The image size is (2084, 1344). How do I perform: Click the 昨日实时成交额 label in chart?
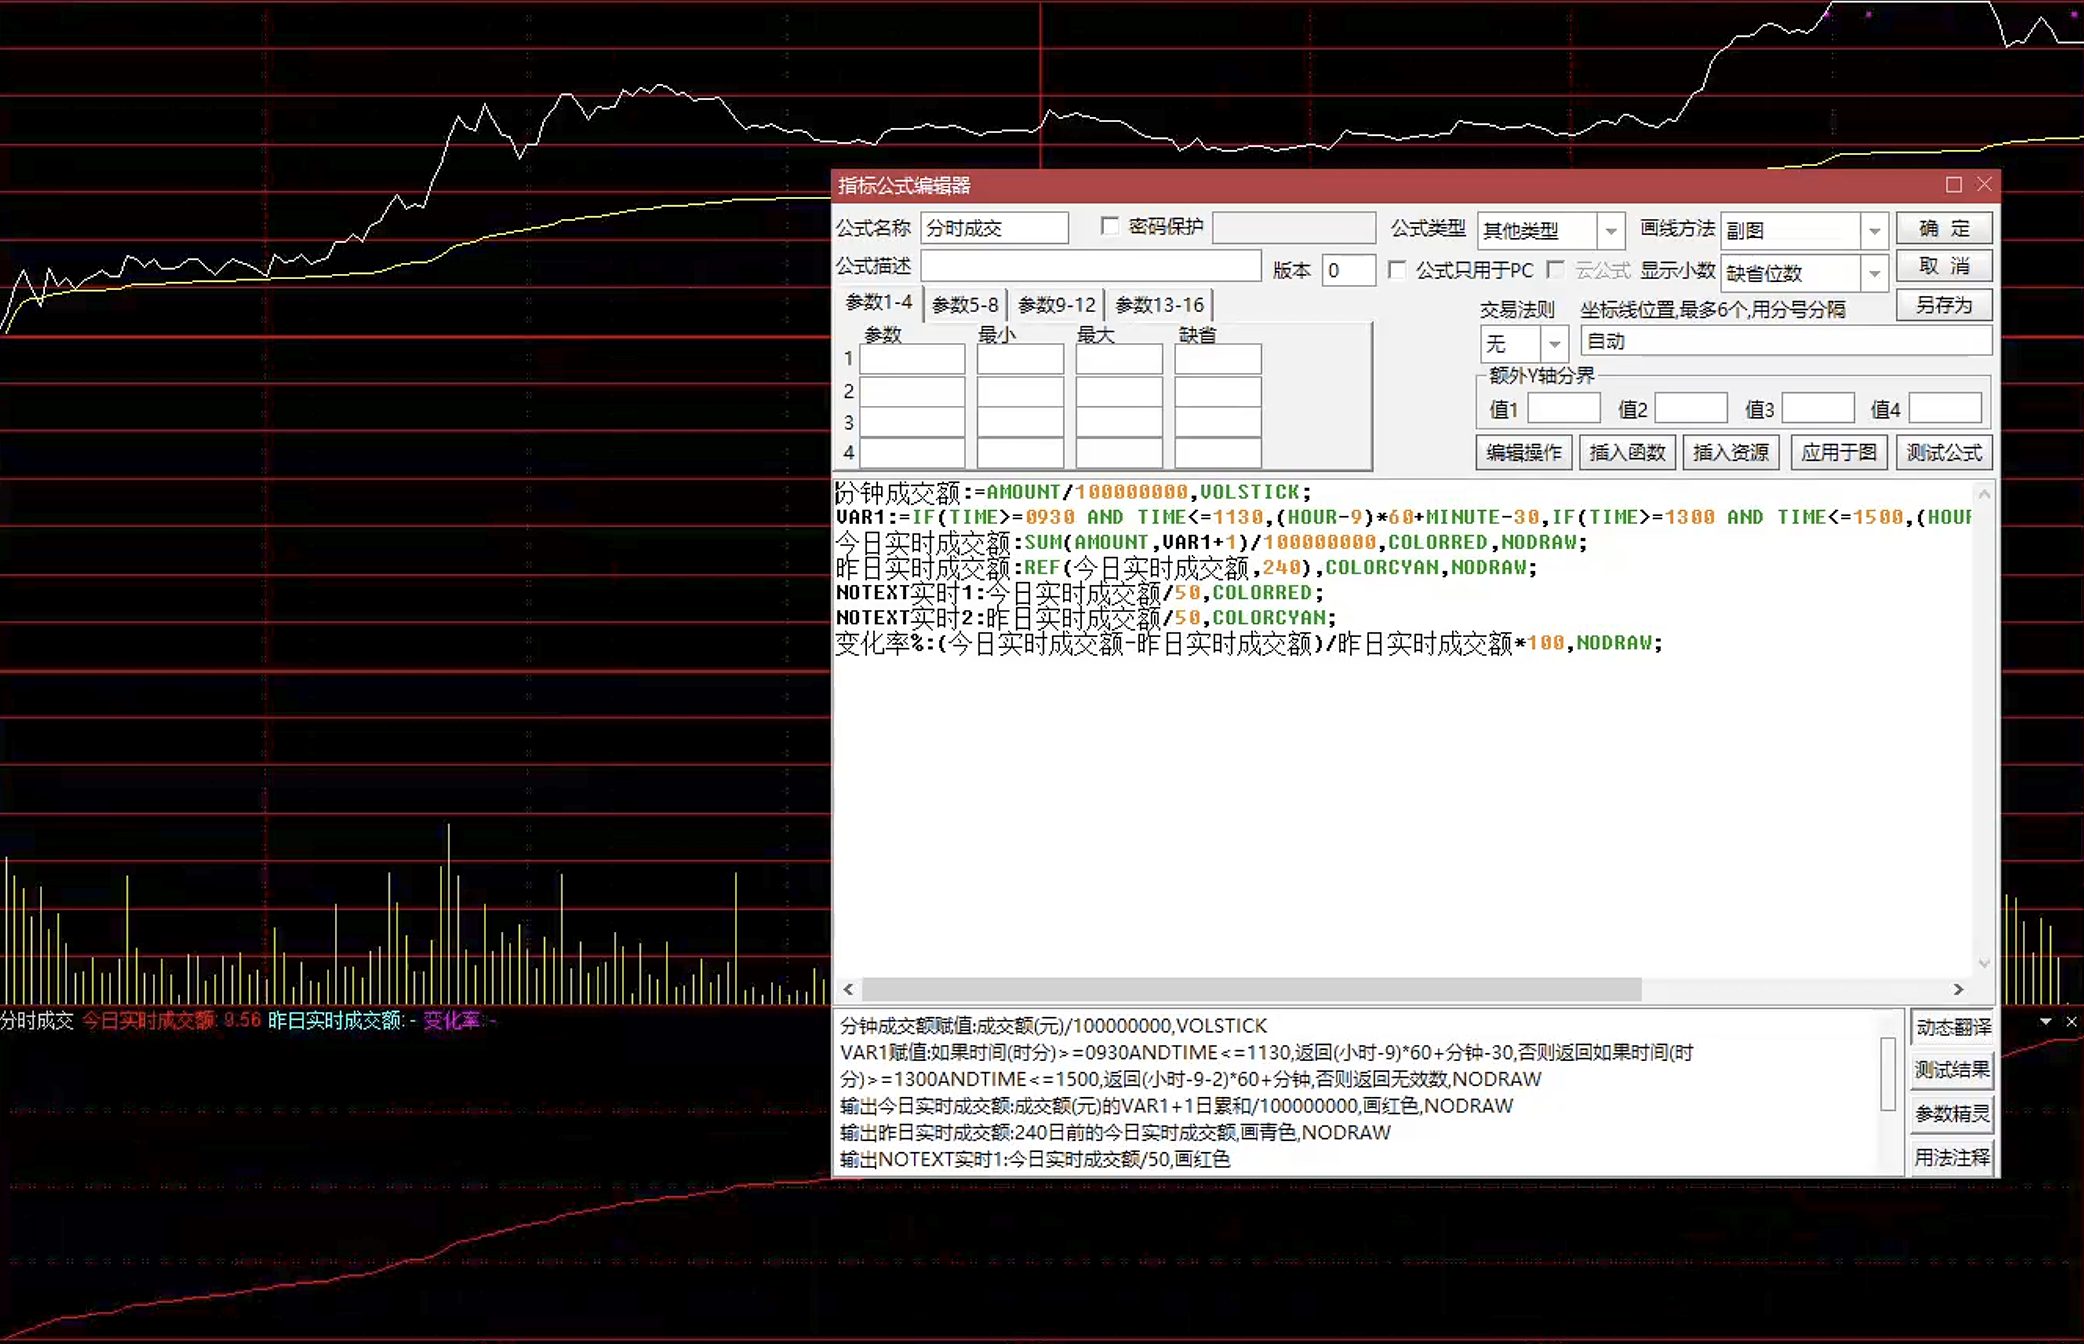(335, 1021)
